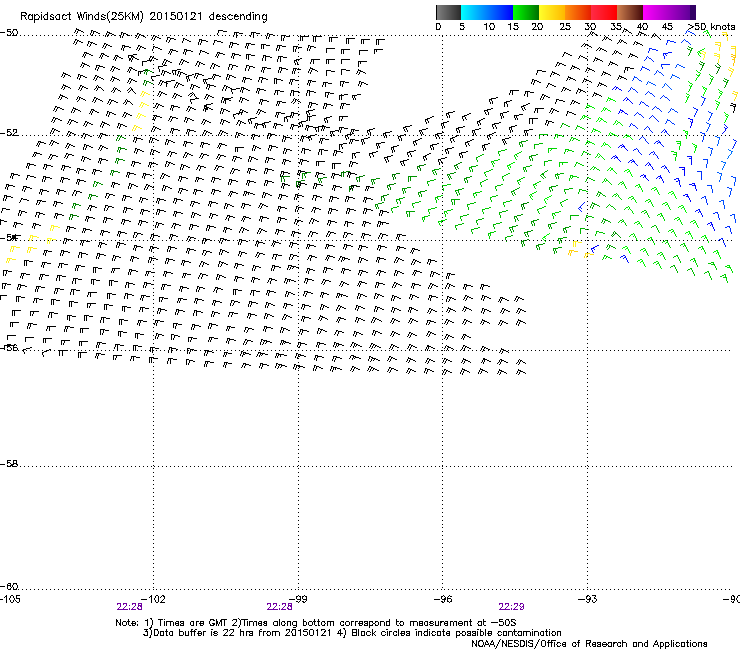740x650 pixels.
Task: Pick the magenta 40-45 knots color segment
Action: point(656,12)
